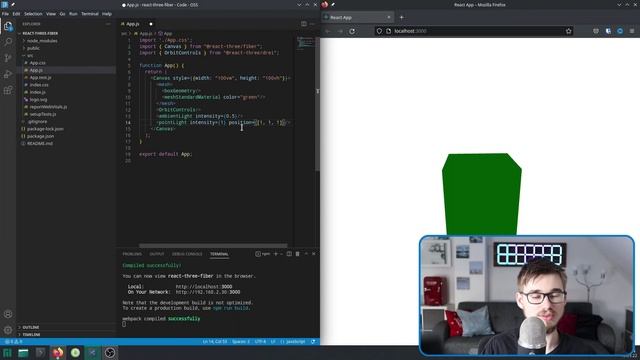Switch to the Output panel tab
Screen dimensions: 640x360
click(x=157, y=254)
